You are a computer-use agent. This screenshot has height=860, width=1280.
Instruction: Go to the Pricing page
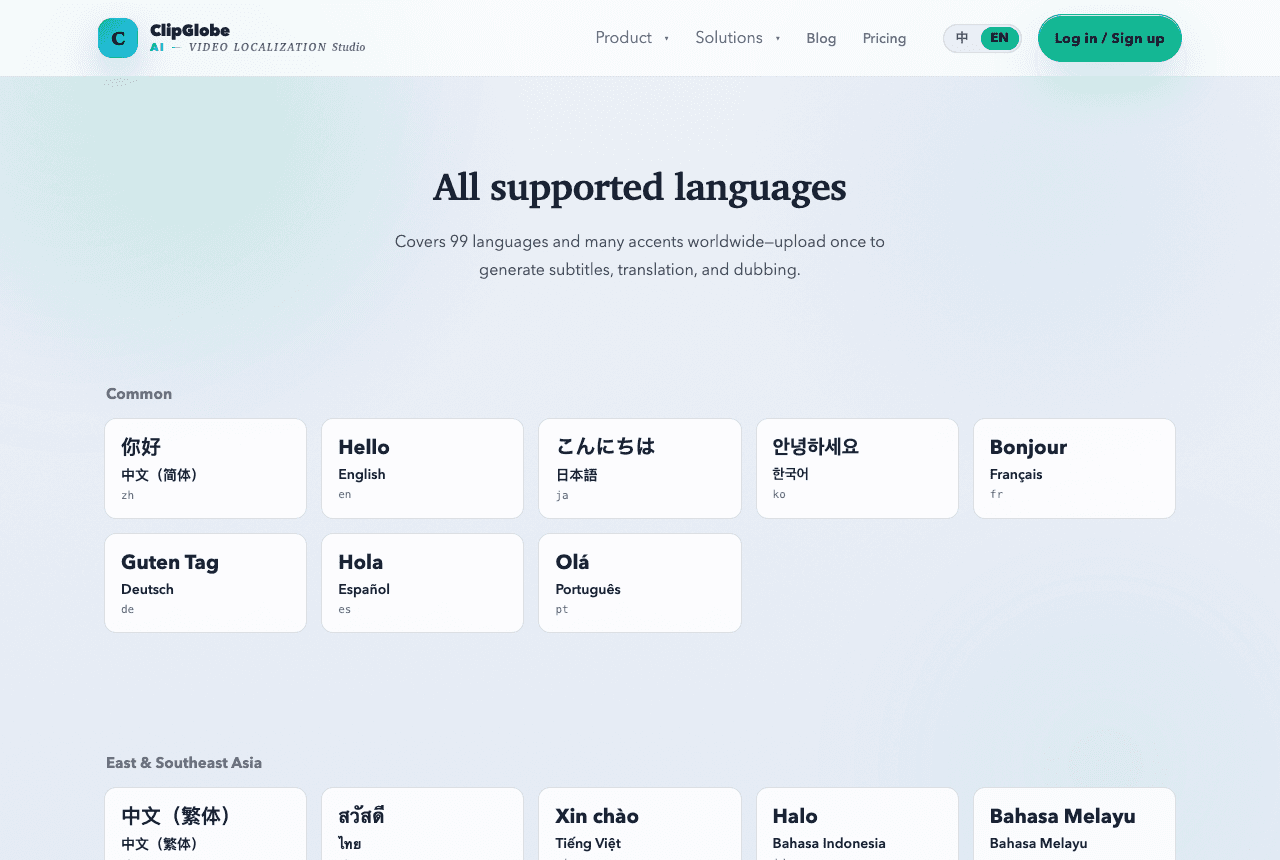884,38
